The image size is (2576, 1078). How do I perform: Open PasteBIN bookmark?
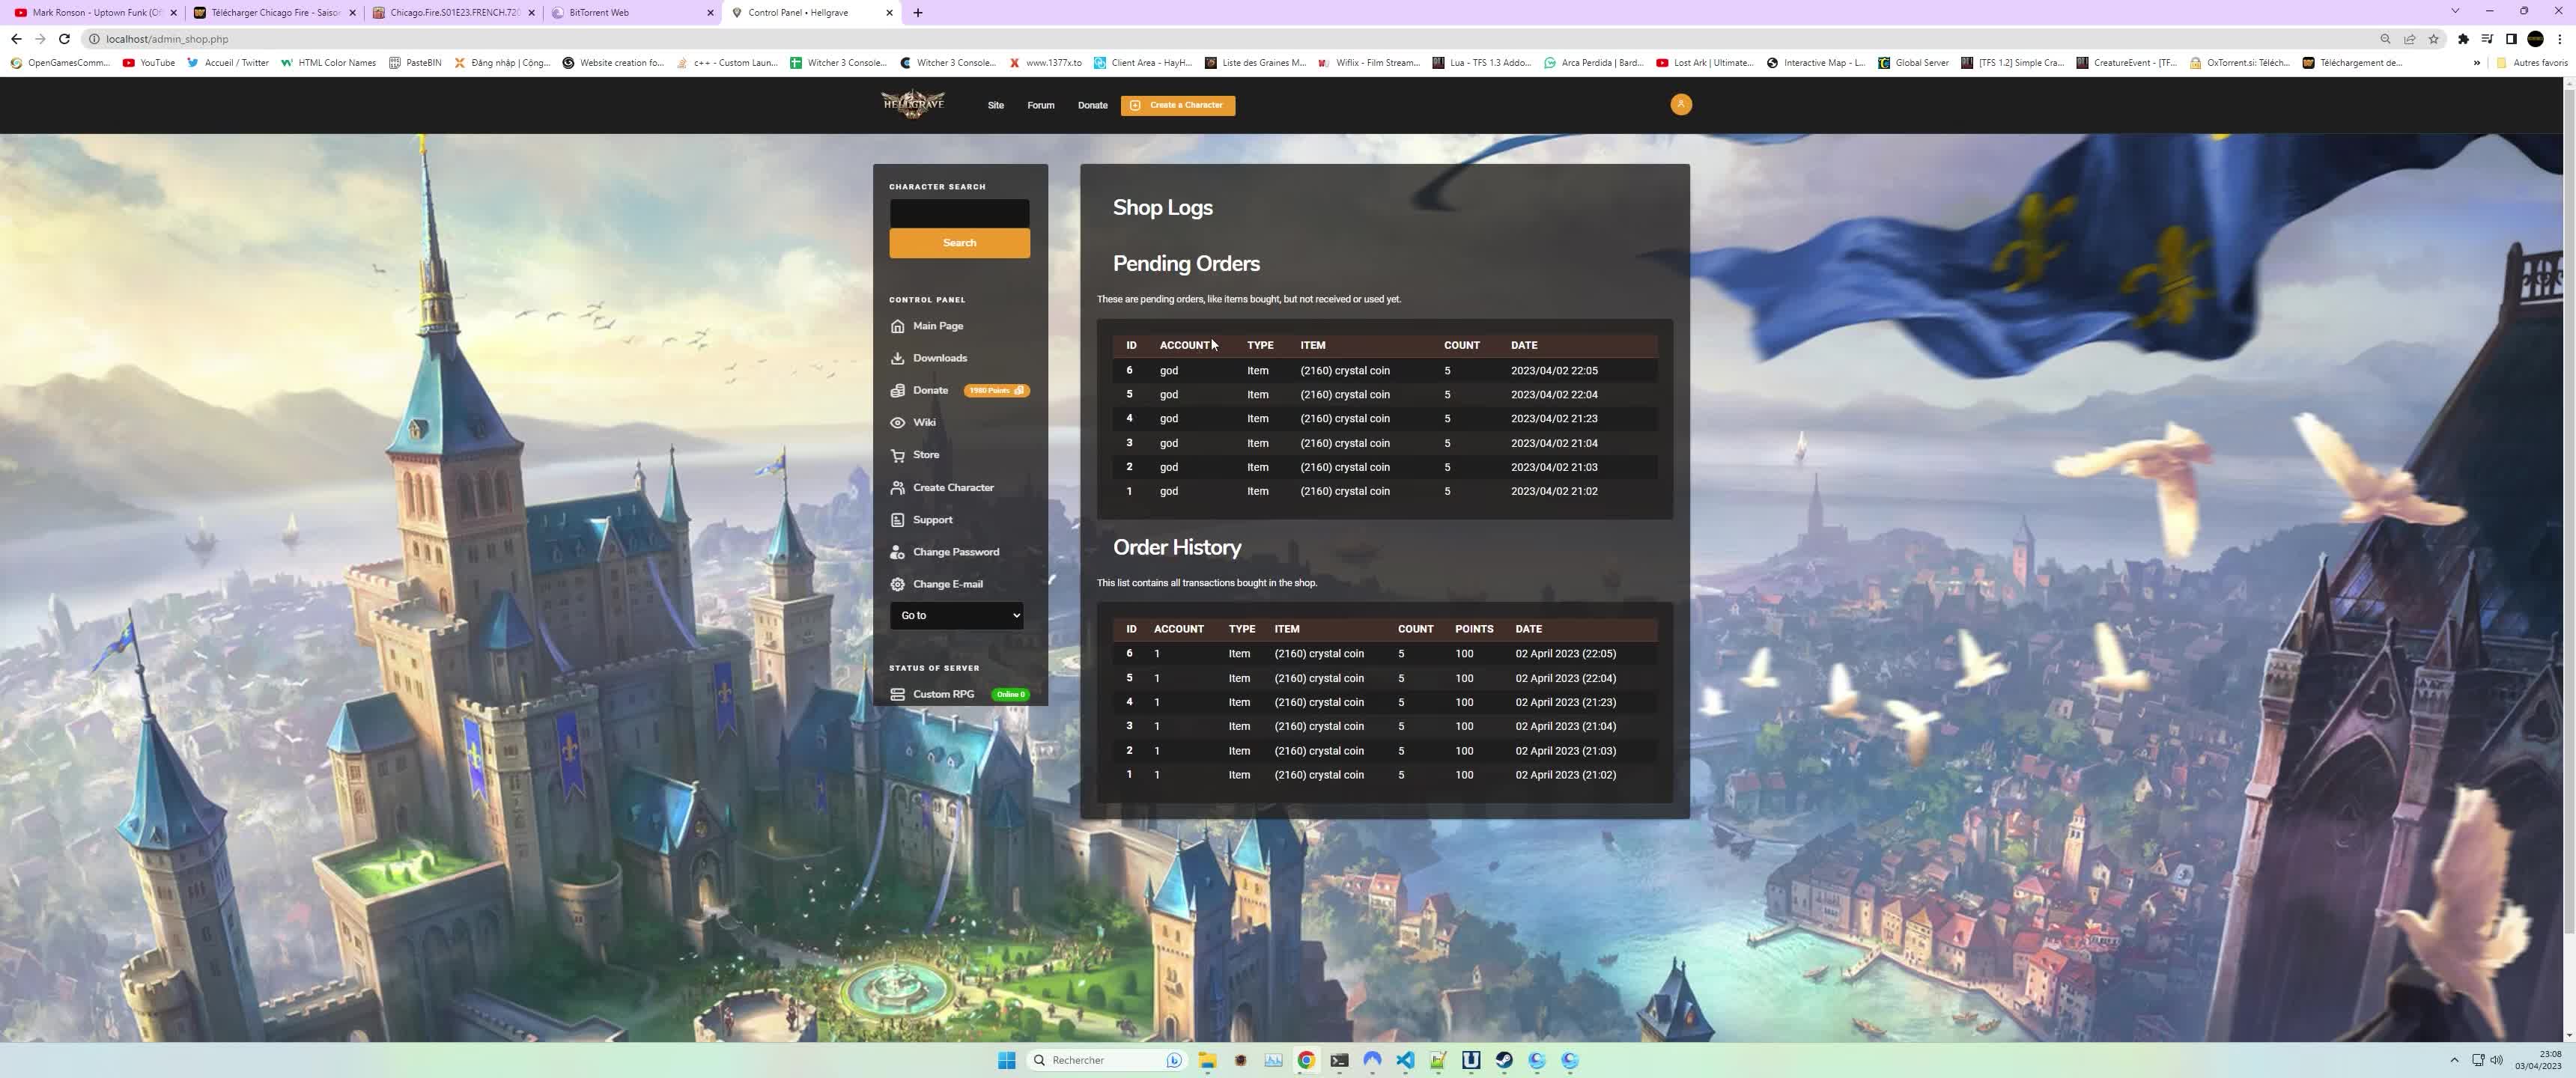[x=415, y=63]
